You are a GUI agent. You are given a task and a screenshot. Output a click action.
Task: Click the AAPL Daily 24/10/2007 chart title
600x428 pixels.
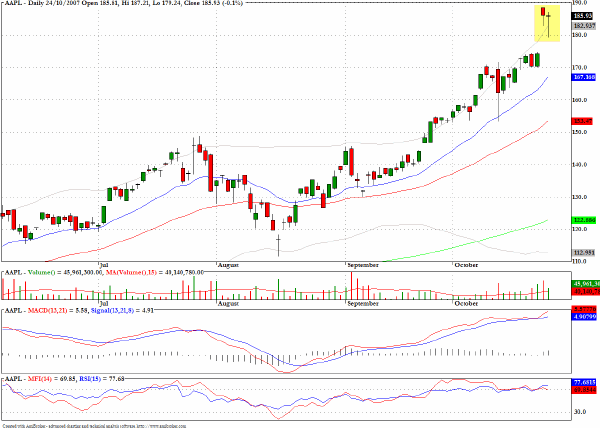point(122,3)
